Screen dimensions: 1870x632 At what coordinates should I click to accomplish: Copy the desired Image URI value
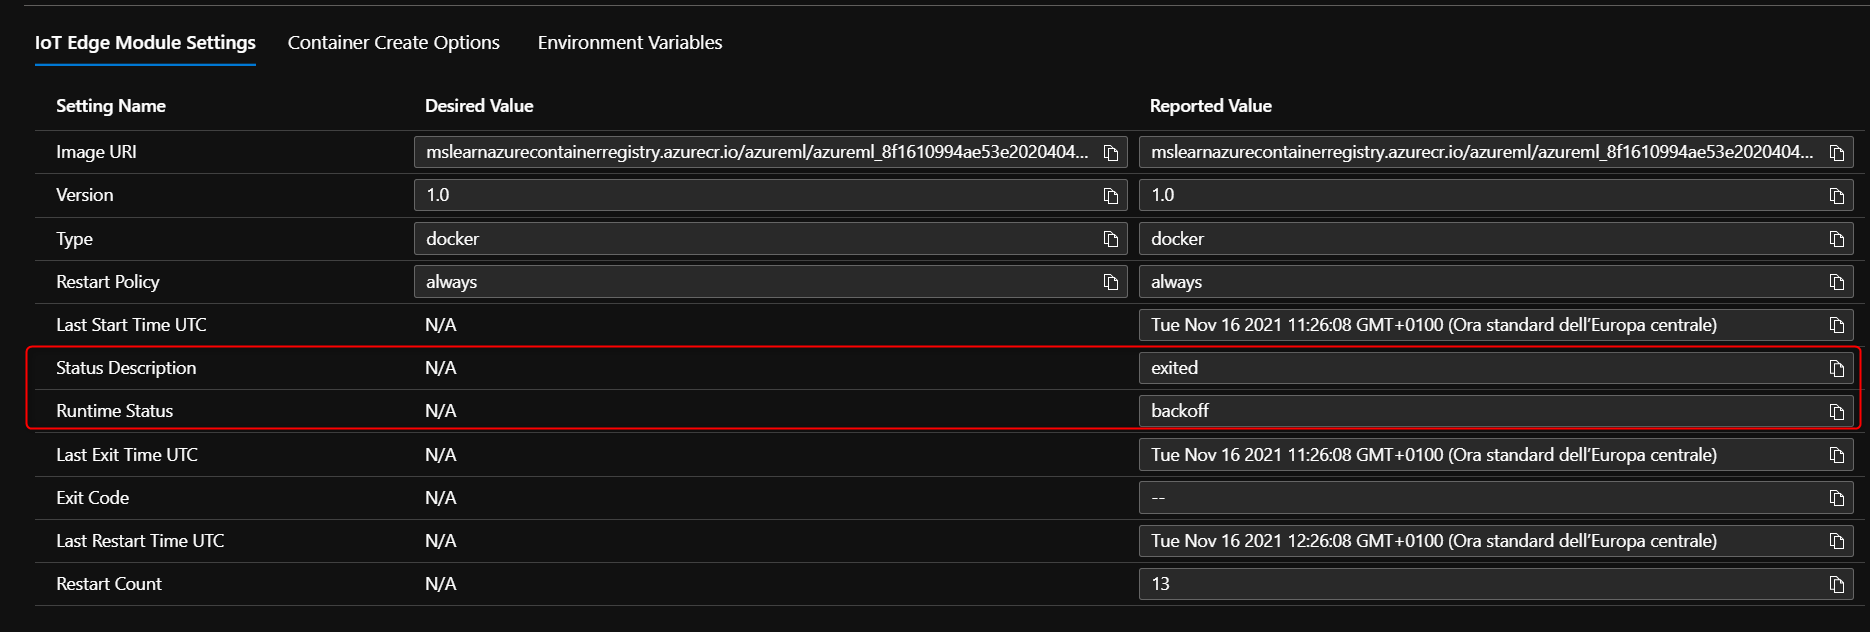tap(1111, 153)
